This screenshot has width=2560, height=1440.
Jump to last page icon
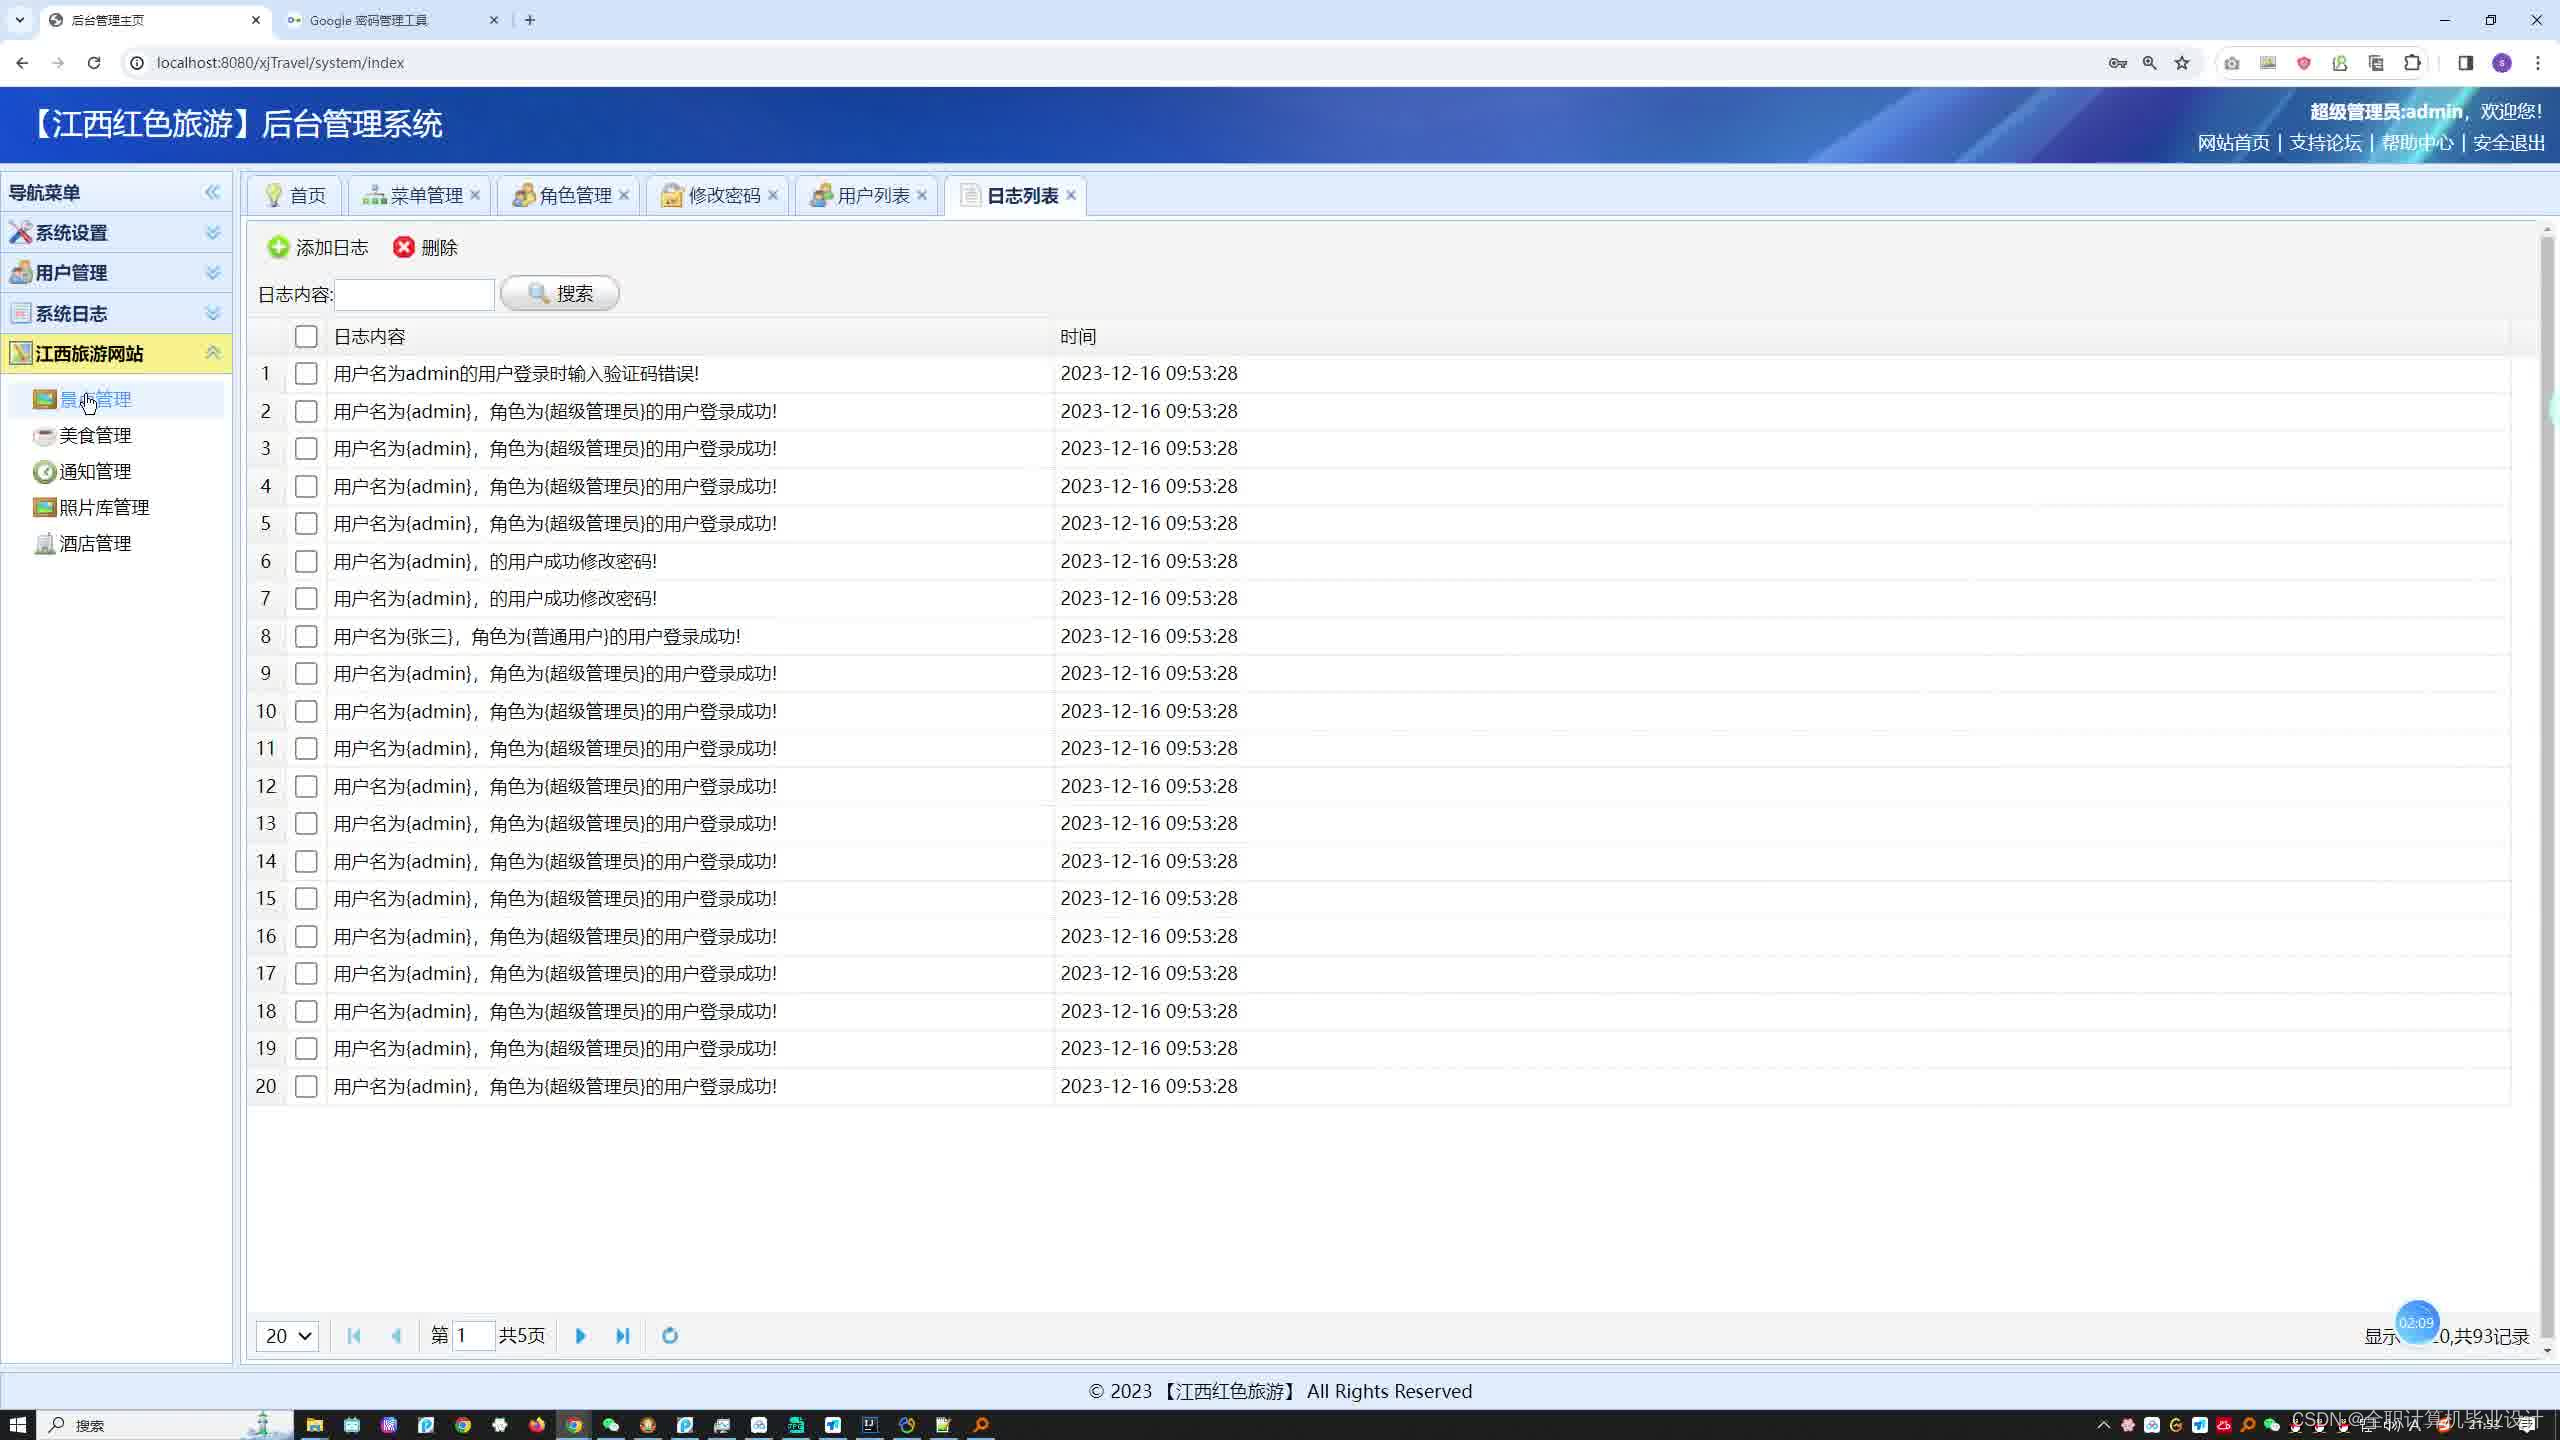(x=623, y=1335)
